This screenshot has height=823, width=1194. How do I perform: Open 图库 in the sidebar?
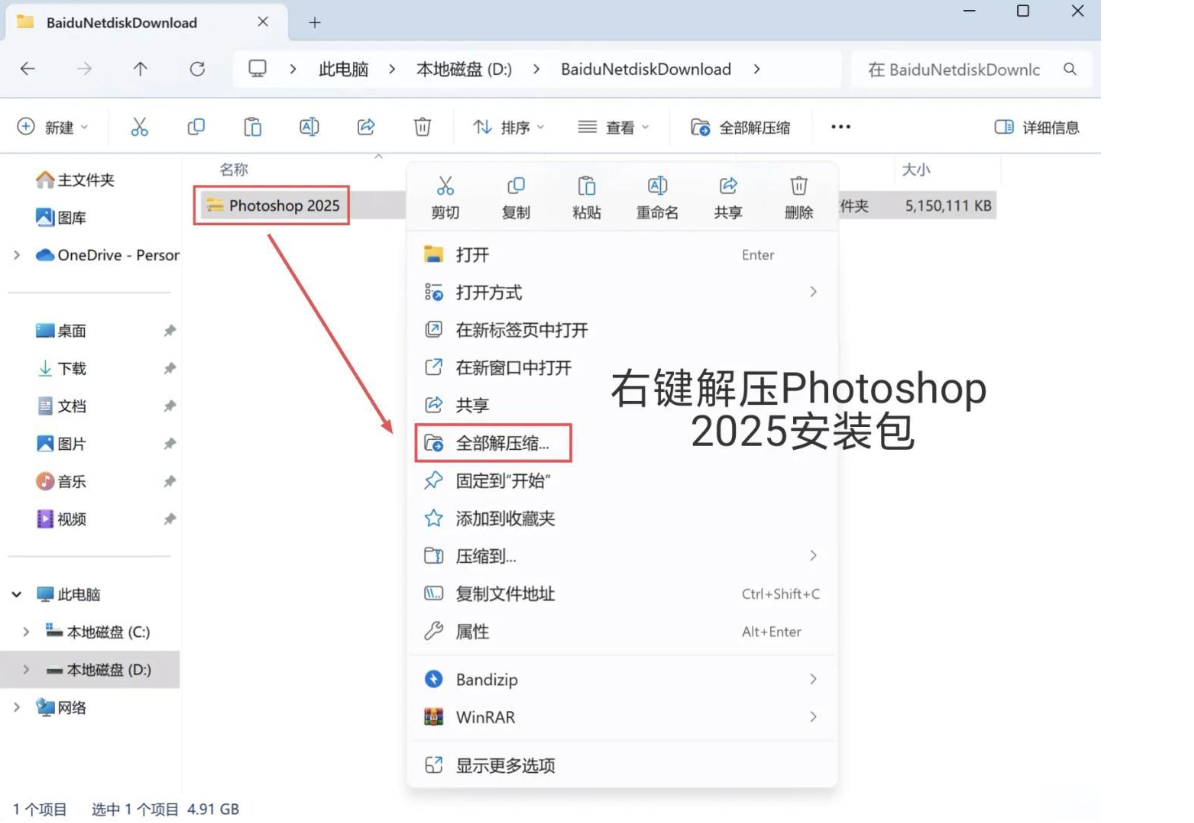point(61,218)
